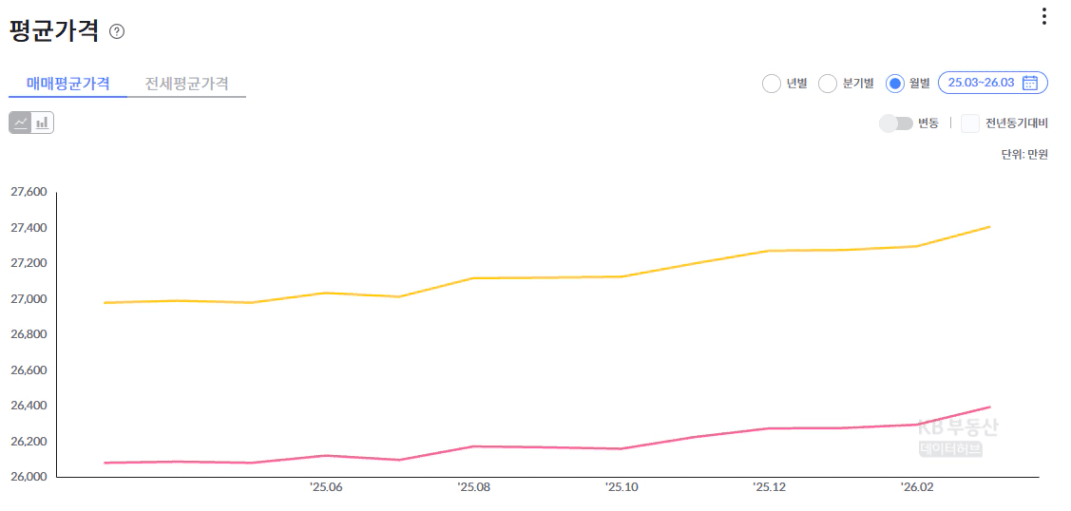Click the calendar icon in date range
The image size is (1071, 511).
1030,83
